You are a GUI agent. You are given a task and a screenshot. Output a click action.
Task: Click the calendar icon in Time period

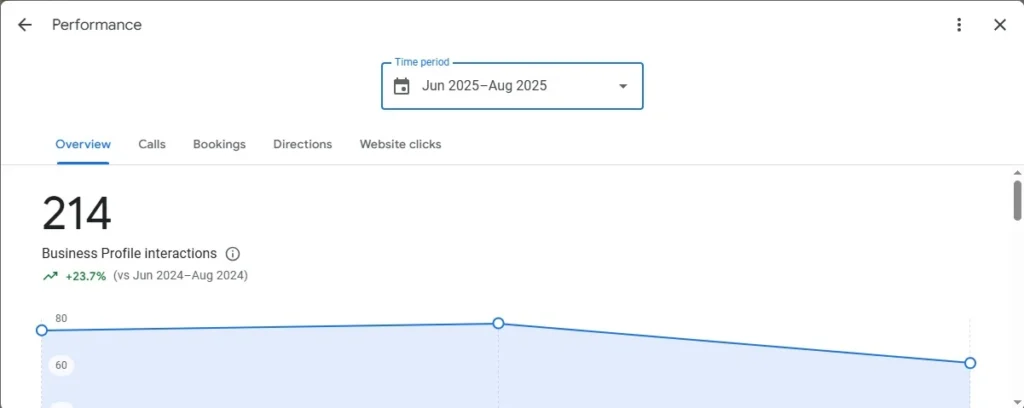coord(402,86)
